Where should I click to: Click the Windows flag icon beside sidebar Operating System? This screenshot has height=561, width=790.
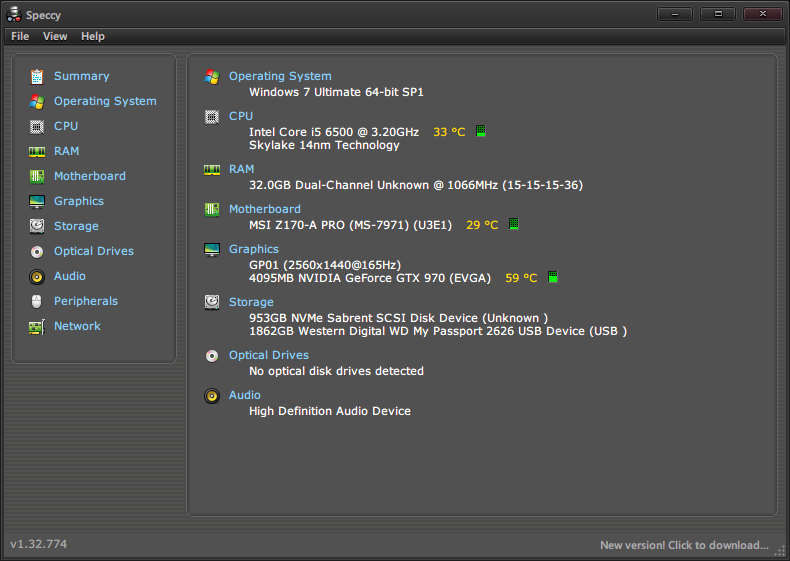coord(37,101)
